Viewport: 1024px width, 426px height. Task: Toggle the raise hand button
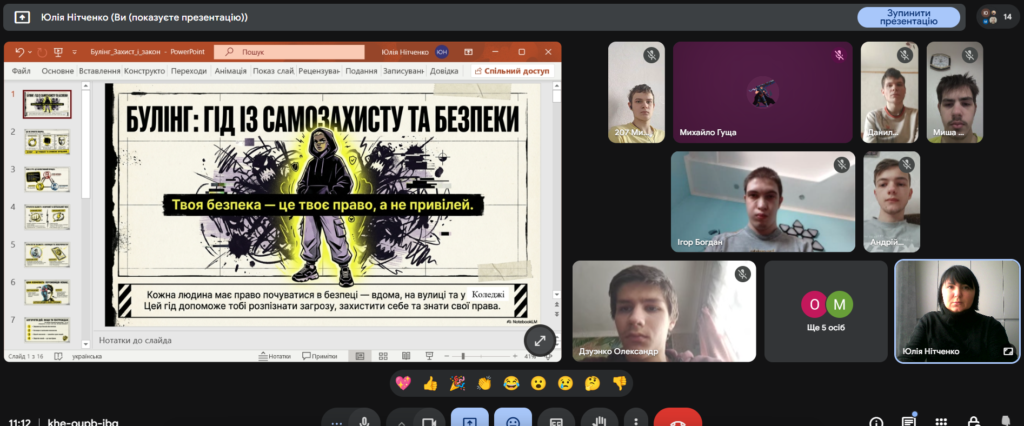click(600, 421)
